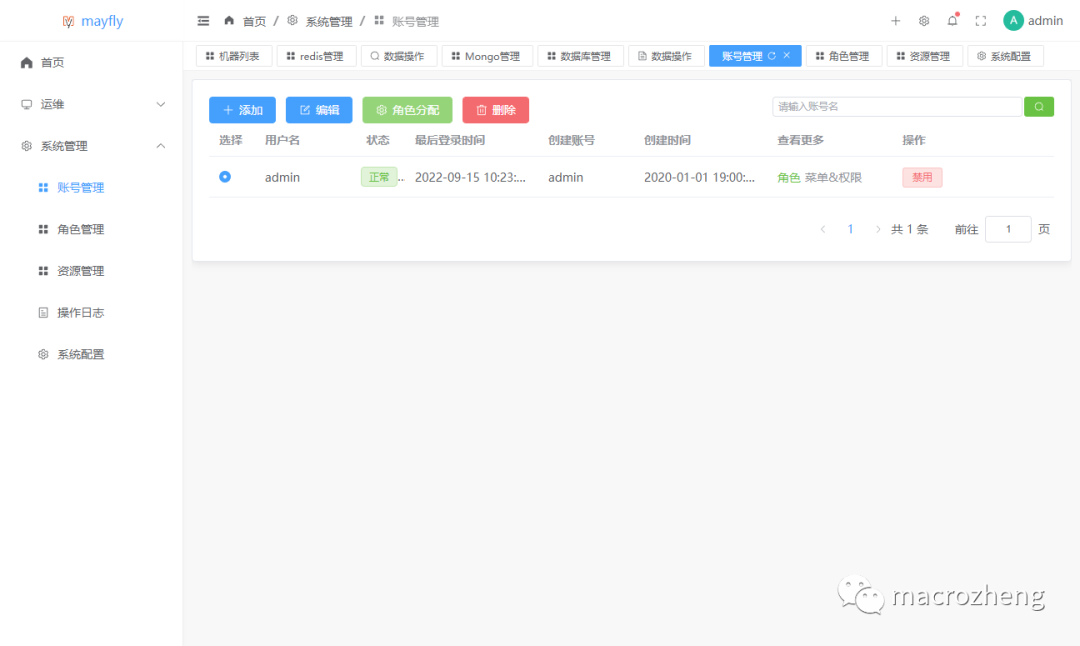Refresh the 账号管理 tab via reload icon
The width and height of the screenshot is (1080, 646).
[x=771, y=56]
